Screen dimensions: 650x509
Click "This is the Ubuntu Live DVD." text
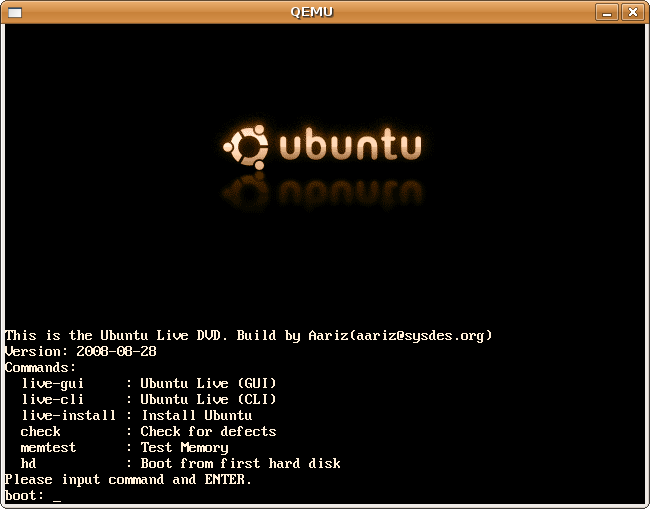pos(116,335)
